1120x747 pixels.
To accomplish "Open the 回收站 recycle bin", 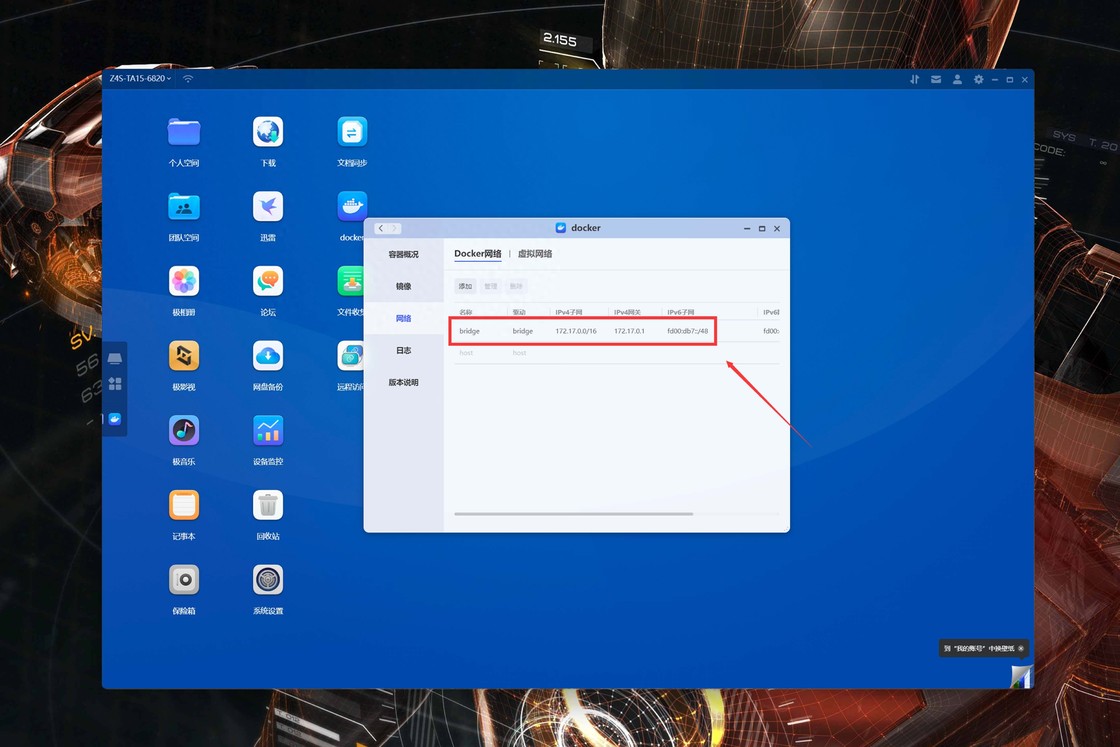I will click(268, 505).
